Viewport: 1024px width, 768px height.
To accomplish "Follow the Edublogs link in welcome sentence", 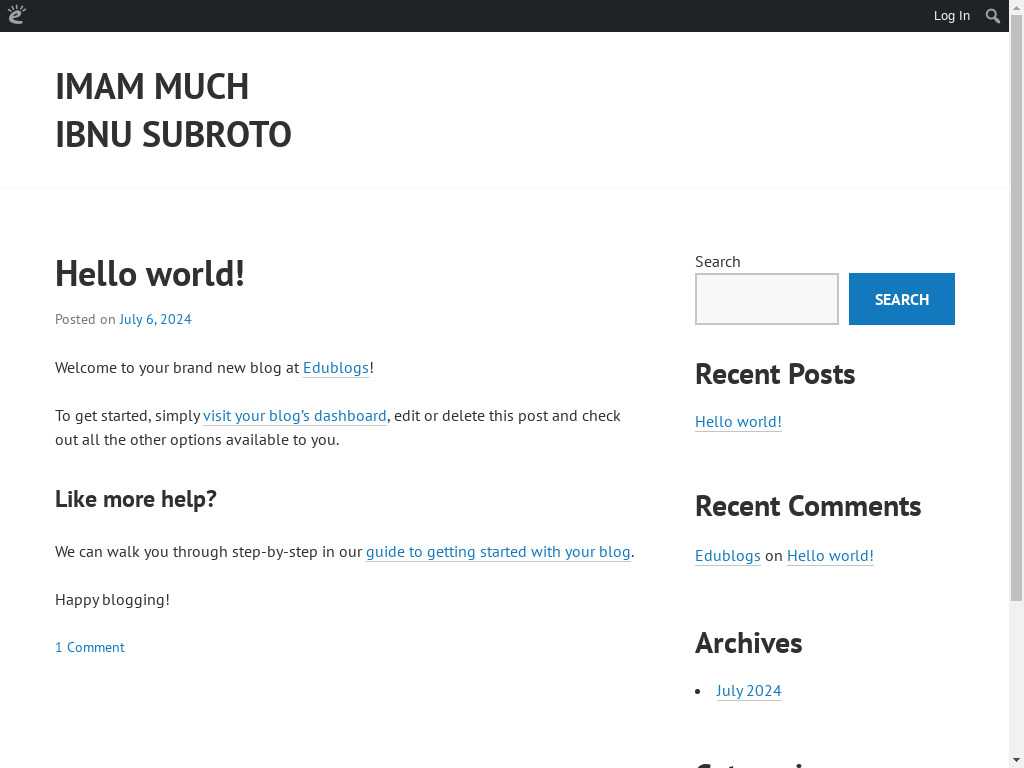I will [x=336, y=368].
